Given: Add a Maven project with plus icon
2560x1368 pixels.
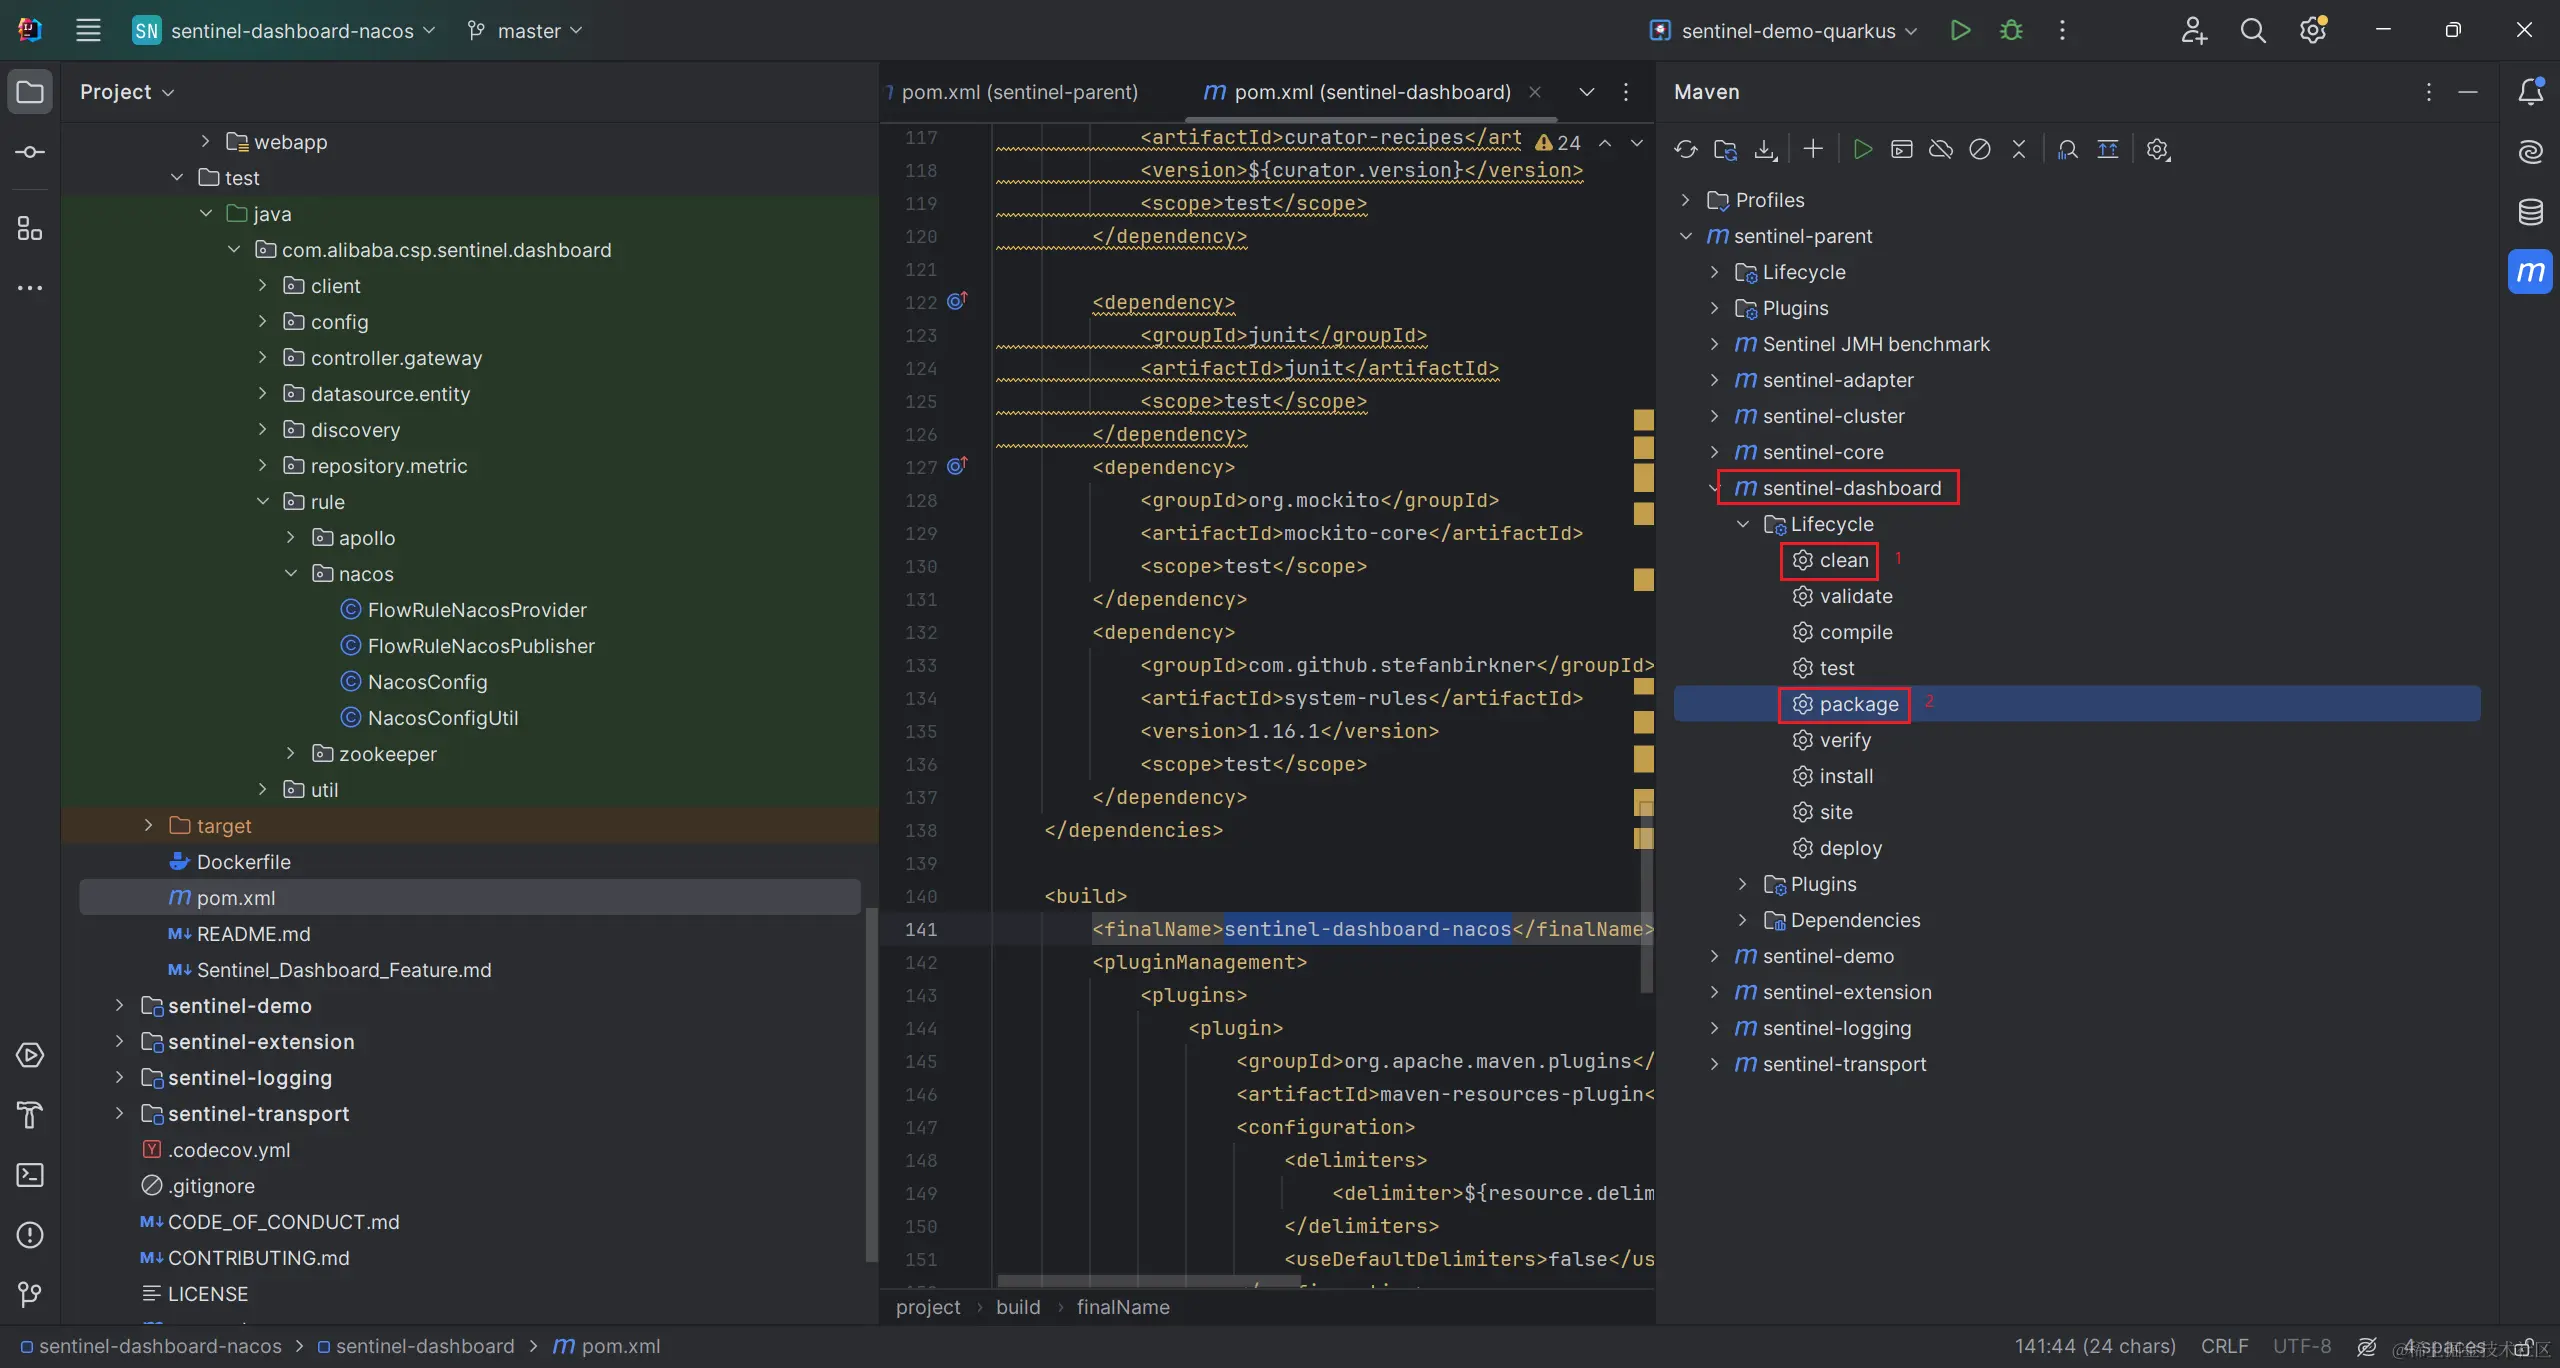Looking at the screenshot, I should (x=1813, y=150).
